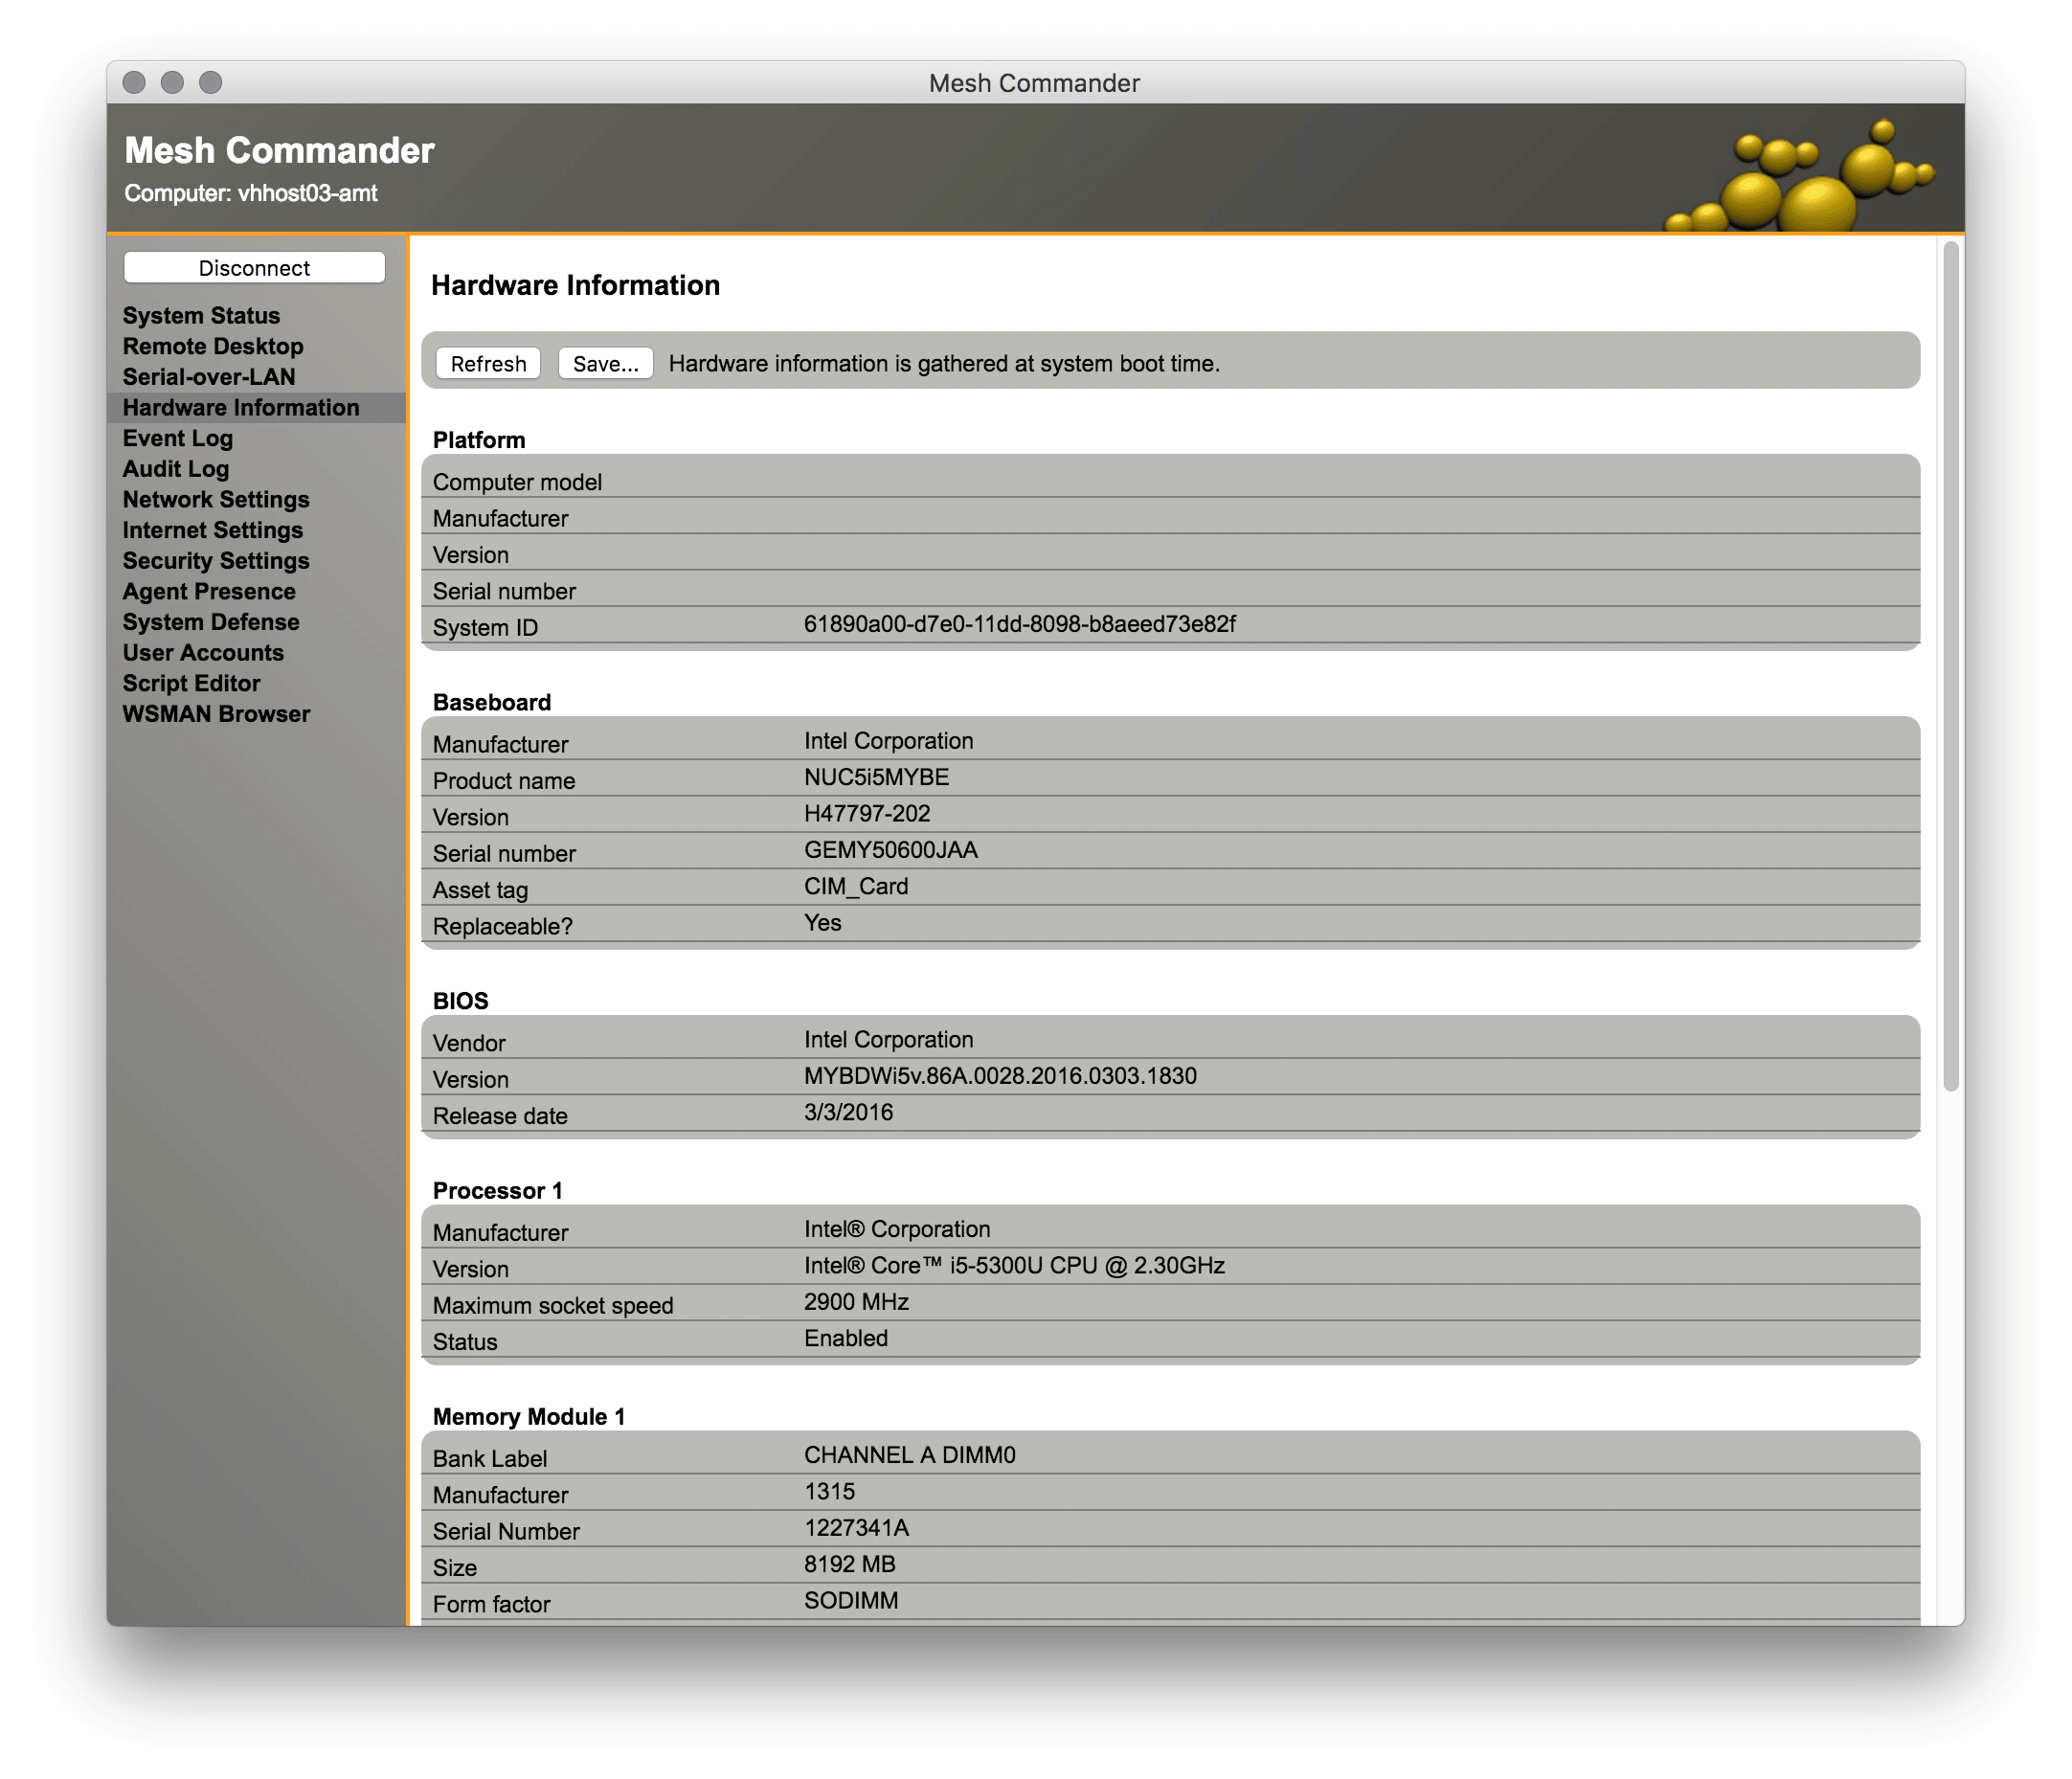Open the Event Log
The width and height of the screenshot is (2072, 1779).
point(178,438)
